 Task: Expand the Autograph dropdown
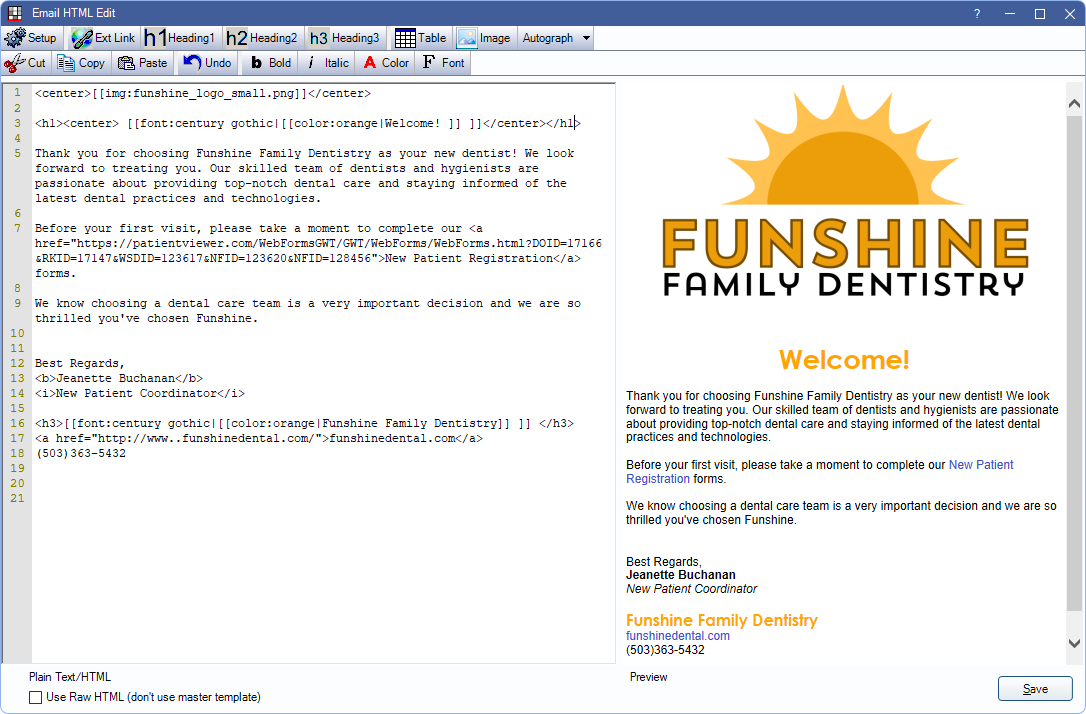click(x=586, y=38)
